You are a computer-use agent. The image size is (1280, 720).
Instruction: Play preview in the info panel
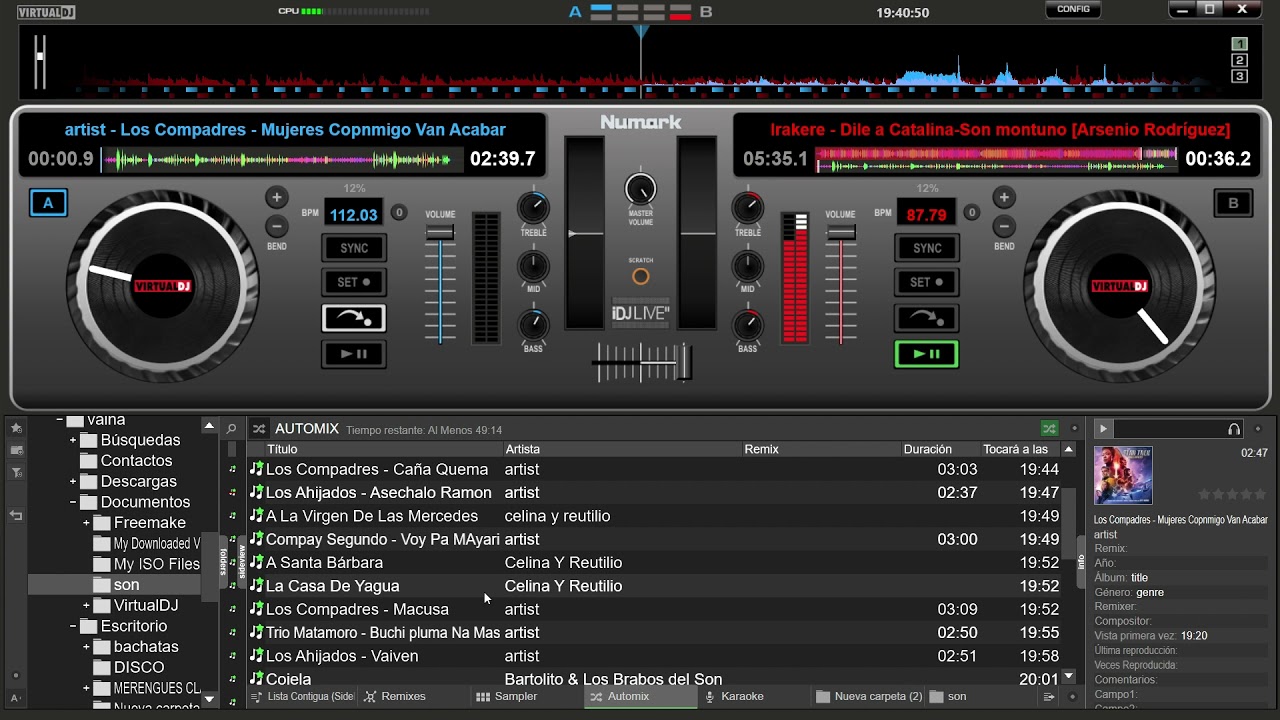pyautogui.click(x=1103, y=429)
